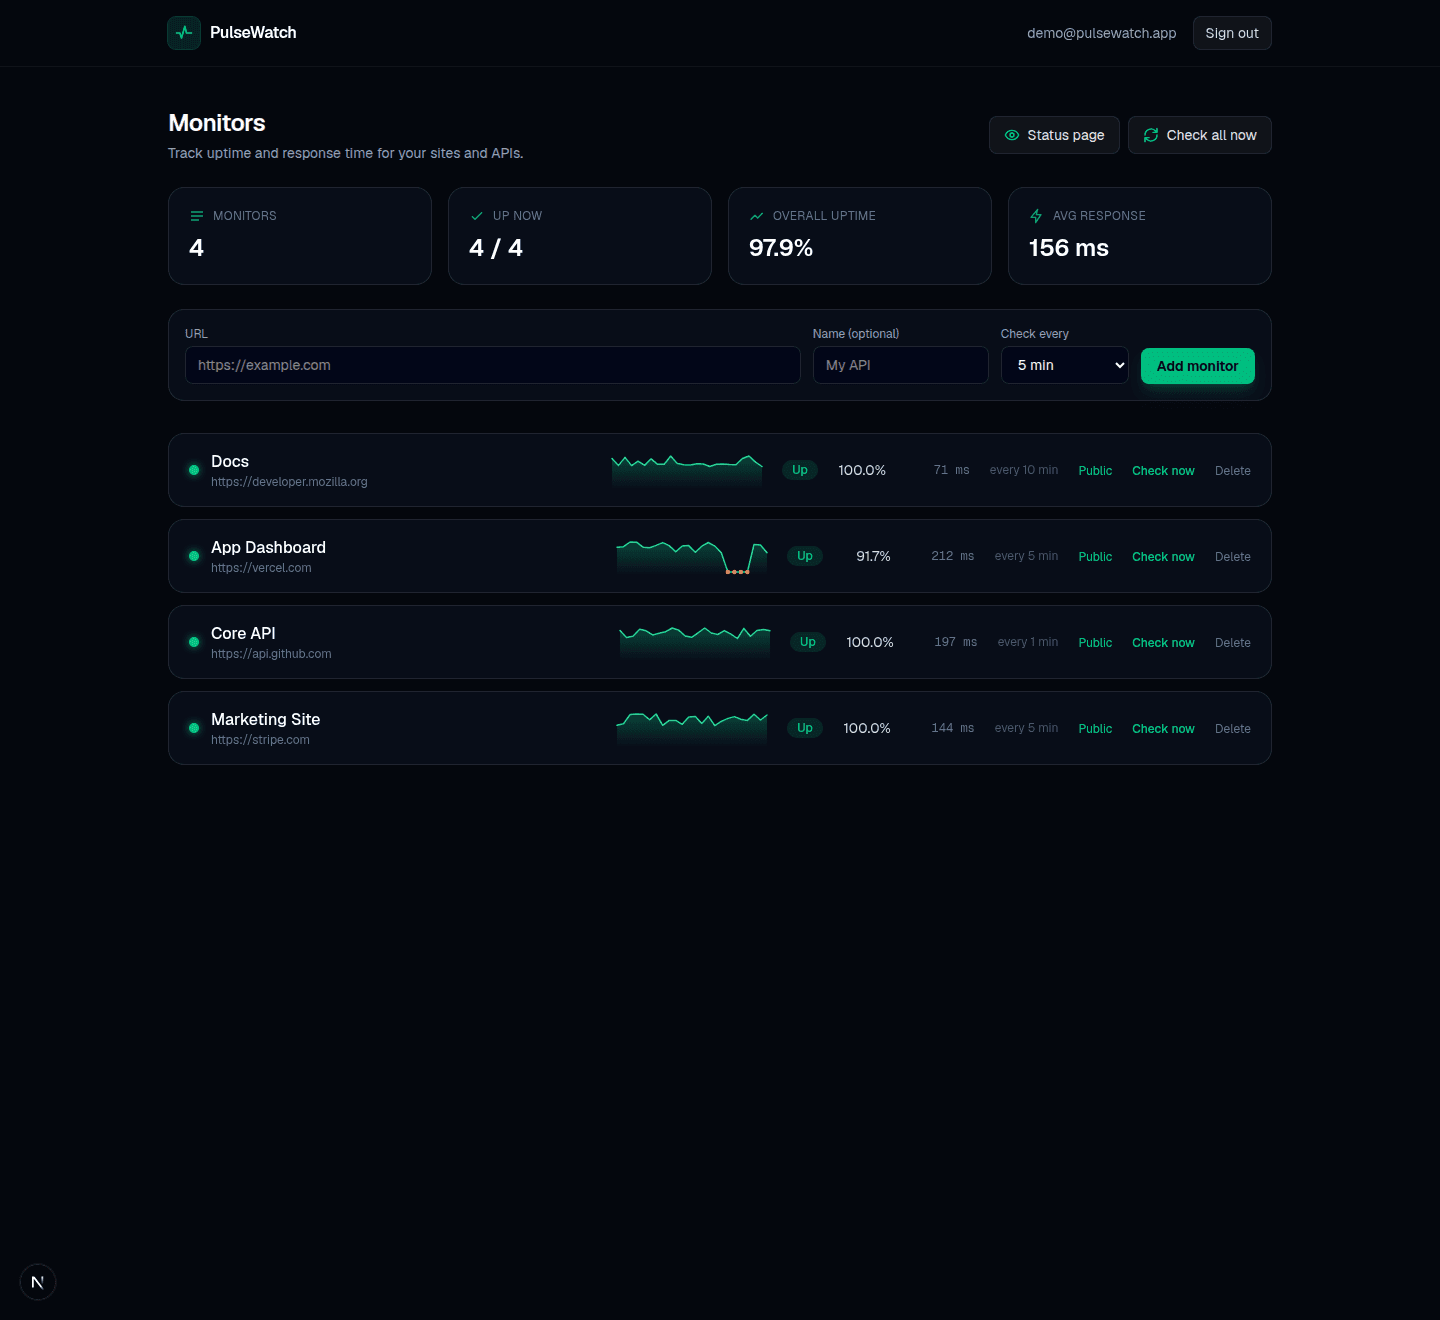The image size is (1440, 1320).
Task: Open the Status page
Action: point(1054,135)
